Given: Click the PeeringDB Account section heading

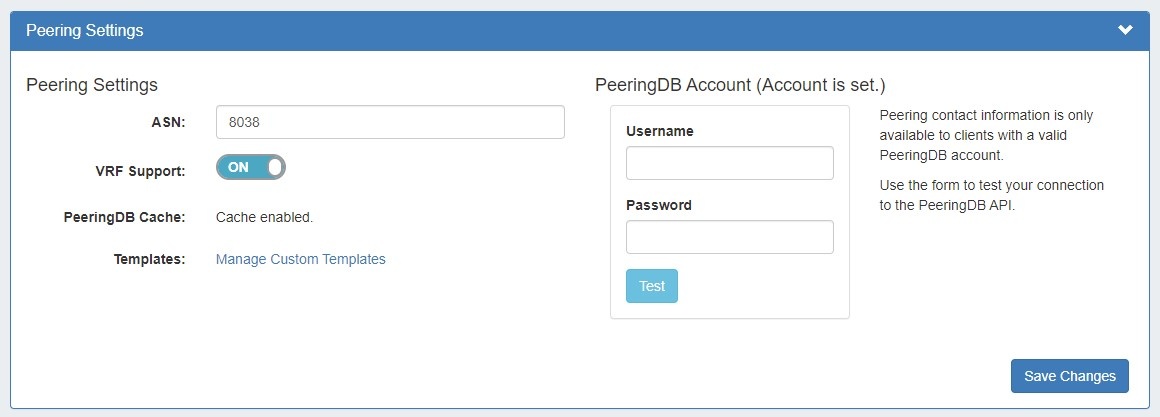Looking at the screenshot, I should (x=740, y=85).
